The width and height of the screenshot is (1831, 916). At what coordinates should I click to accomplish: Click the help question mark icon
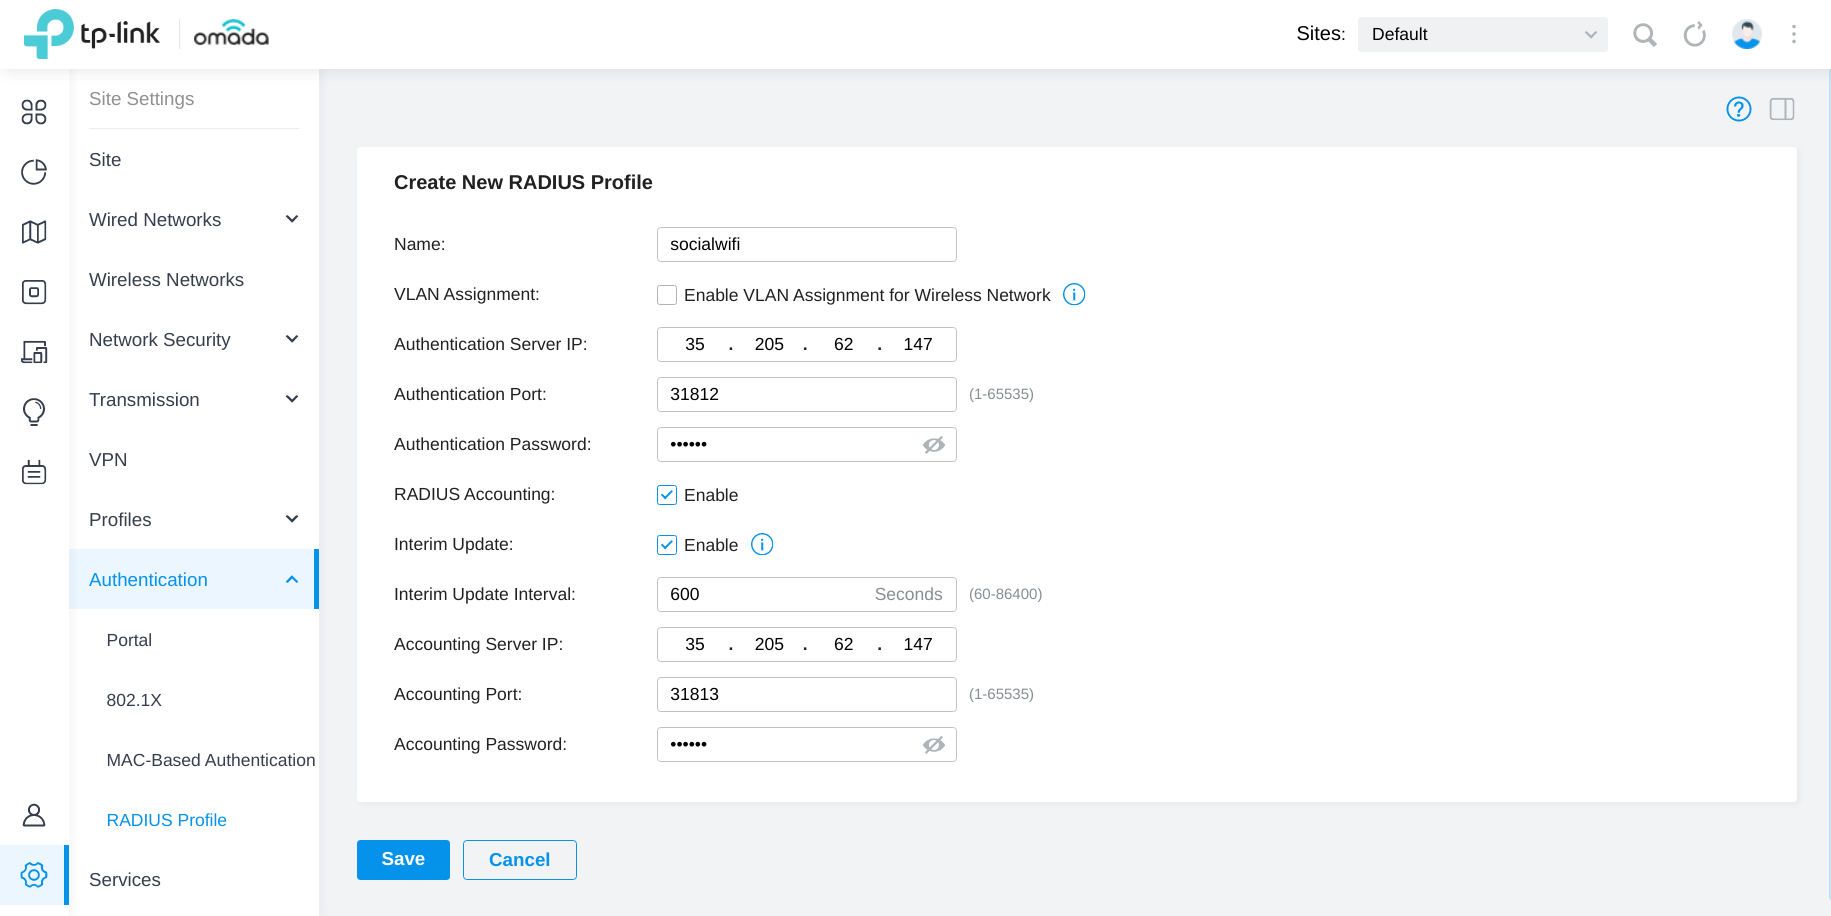tap(1738, 109)
